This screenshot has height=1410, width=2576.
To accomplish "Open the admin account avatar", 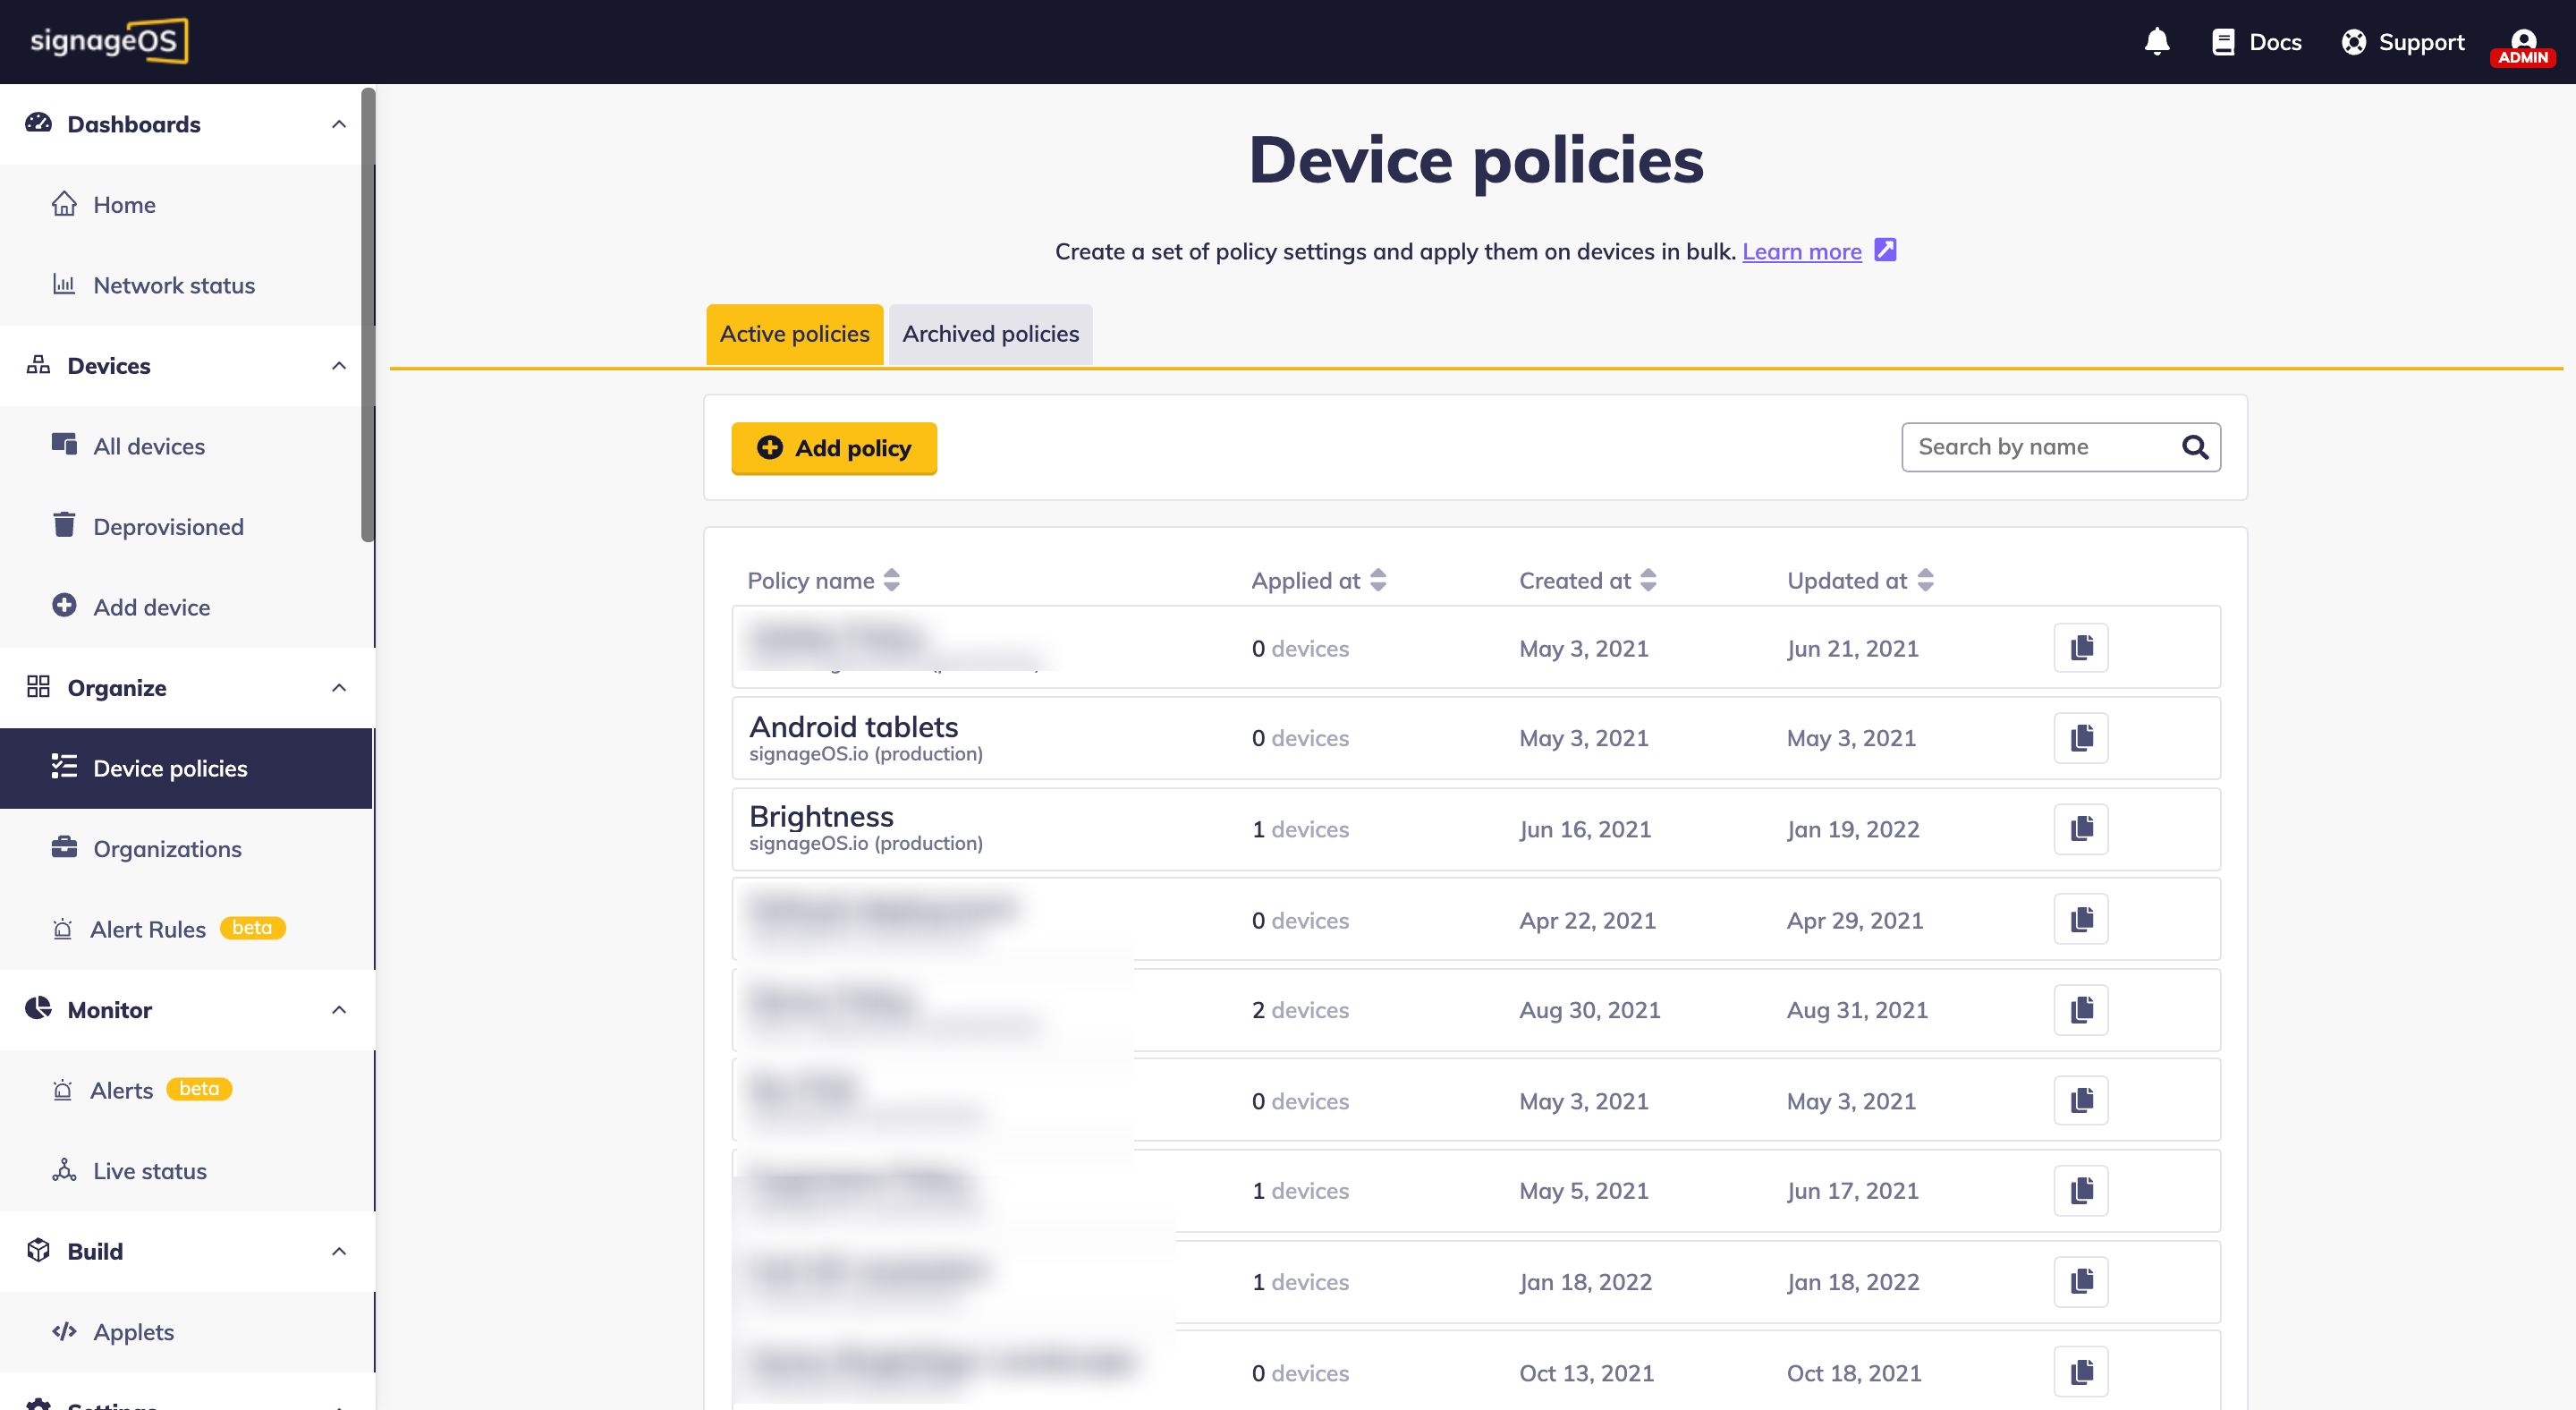I will coord(2522,45).
